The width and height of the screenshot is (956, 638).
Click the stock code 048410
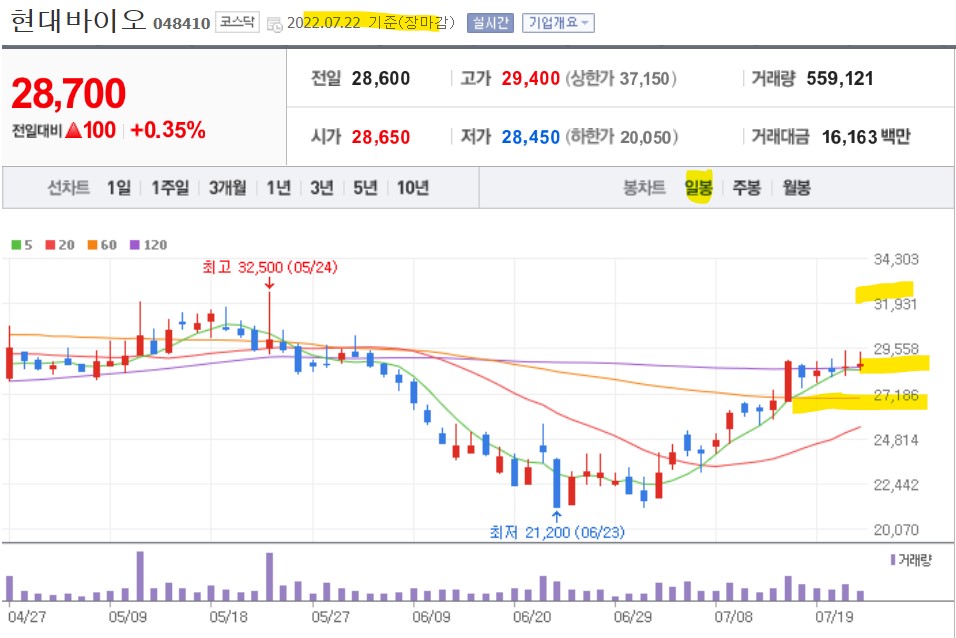[182, 24]
